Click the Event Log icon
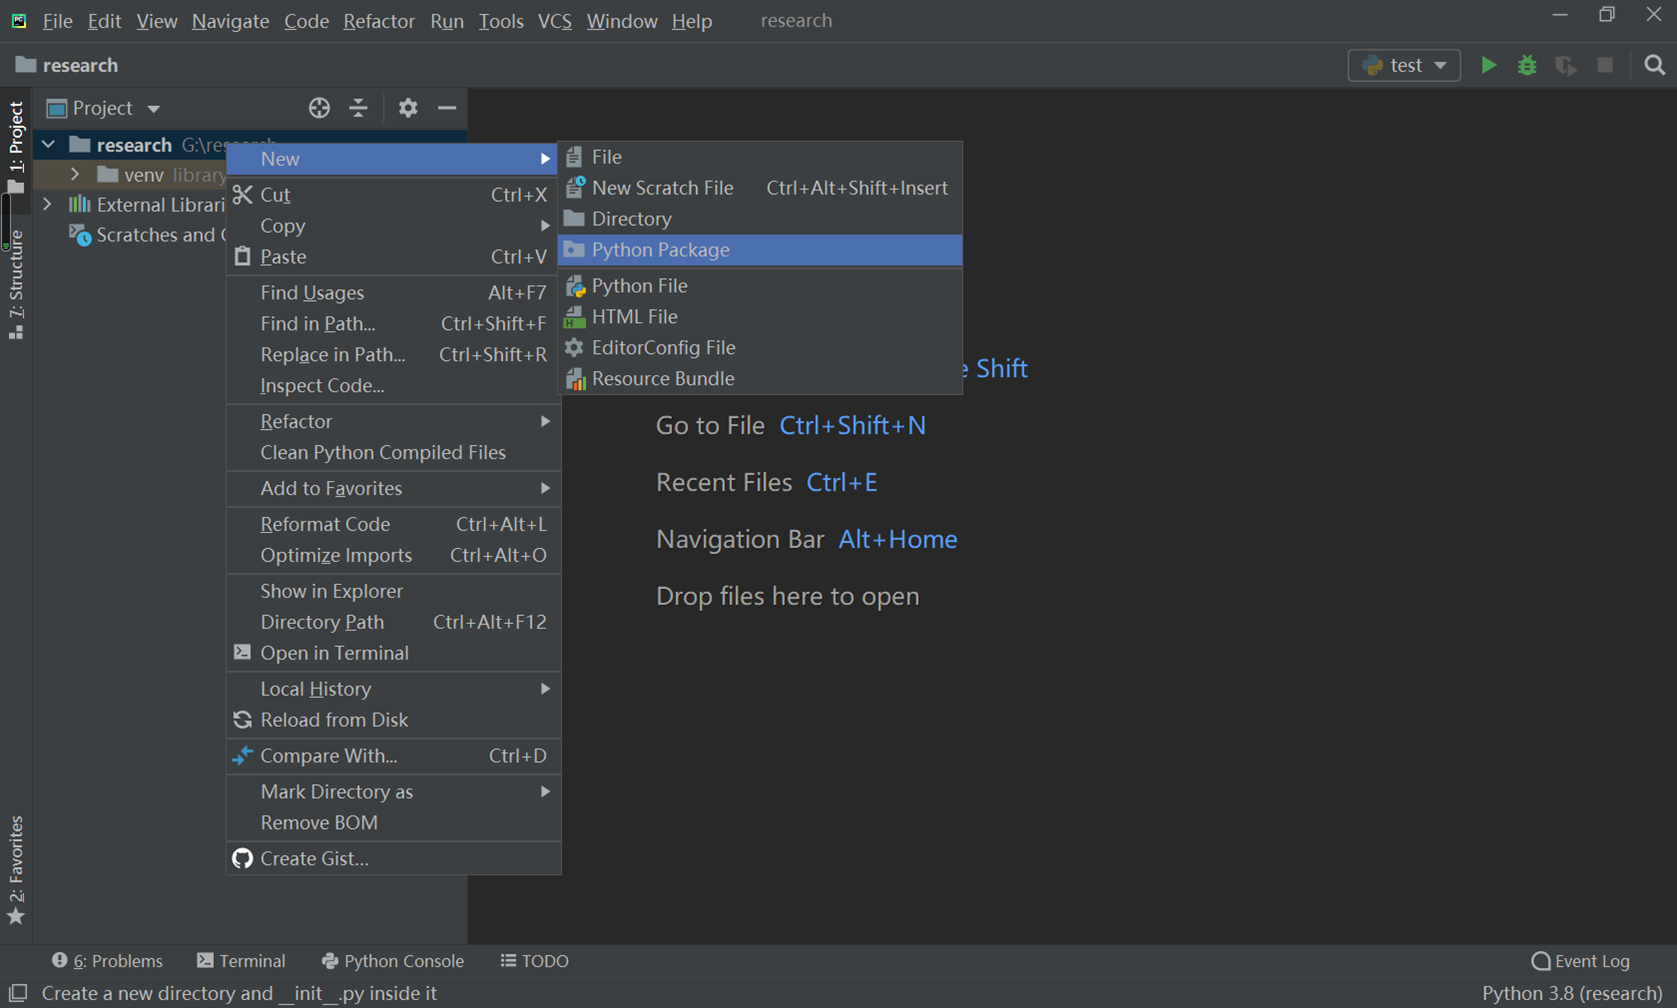The image size is (1677, 1008). click(1541, 961)
